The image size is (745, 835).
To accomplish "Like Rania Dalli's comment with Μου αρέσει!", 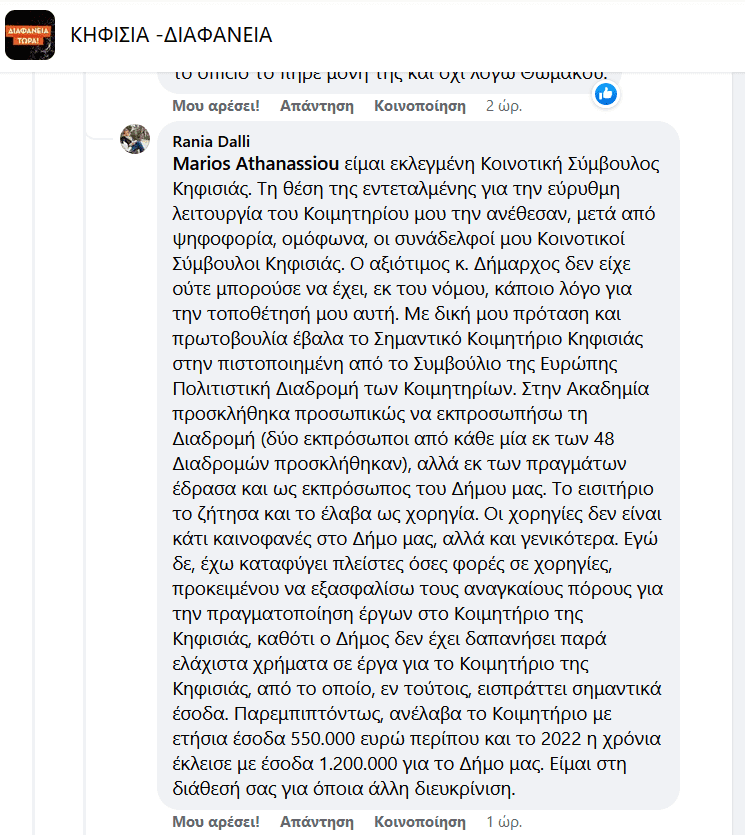I will pos(216,822).
